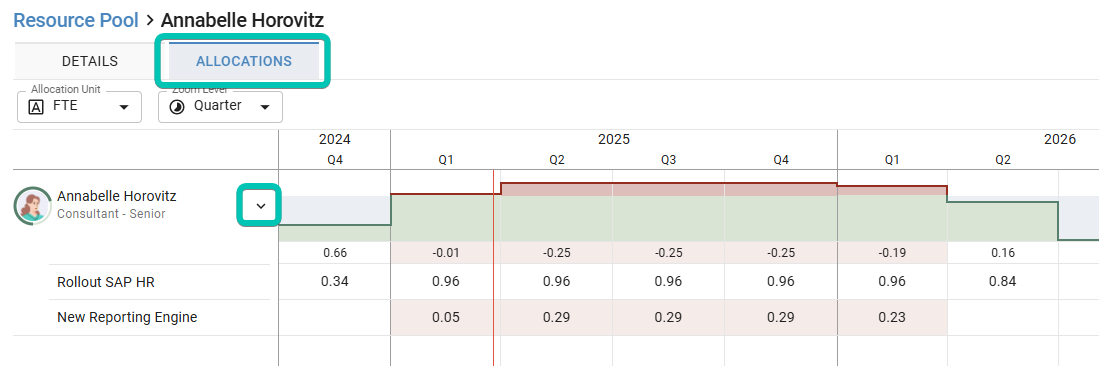This screenshot has height=366, width=1099.
Task: Click Annabelle Horovitz's avatar picture
Action: 33,205
